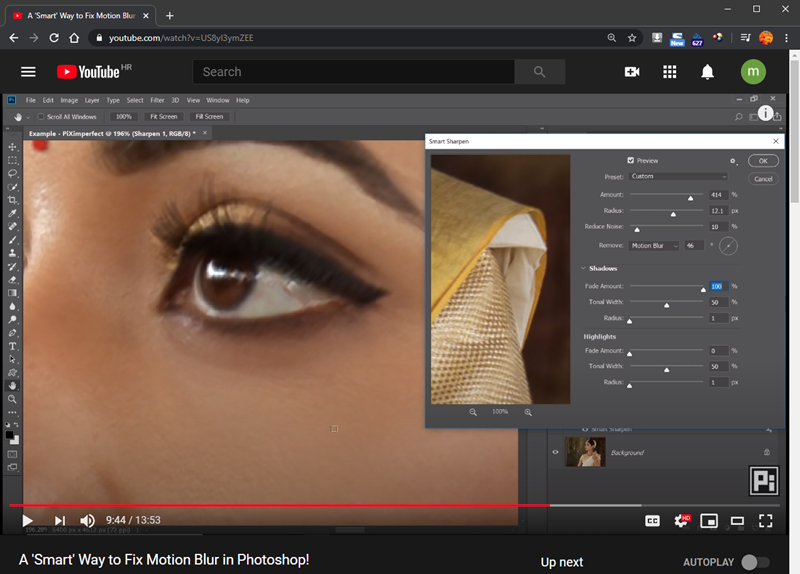Open YouTube notifications bell
Image resolution: width=800 pixels, height=574 pixels.
(708, 72)
